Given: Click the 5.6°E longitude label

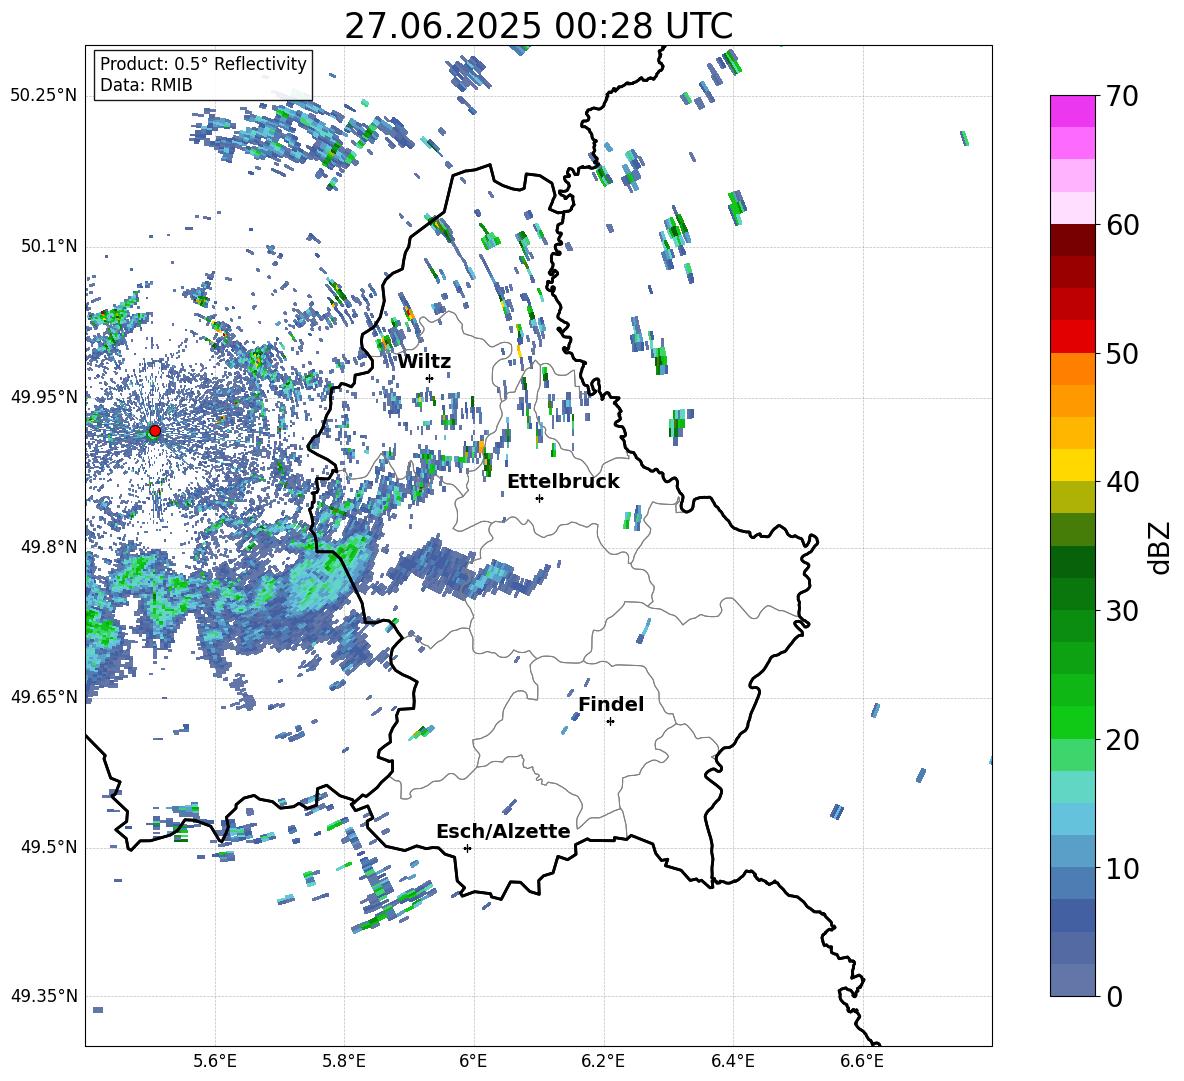Looking at the screenshot, I should pyautogui.click(x=214, y=1062).
